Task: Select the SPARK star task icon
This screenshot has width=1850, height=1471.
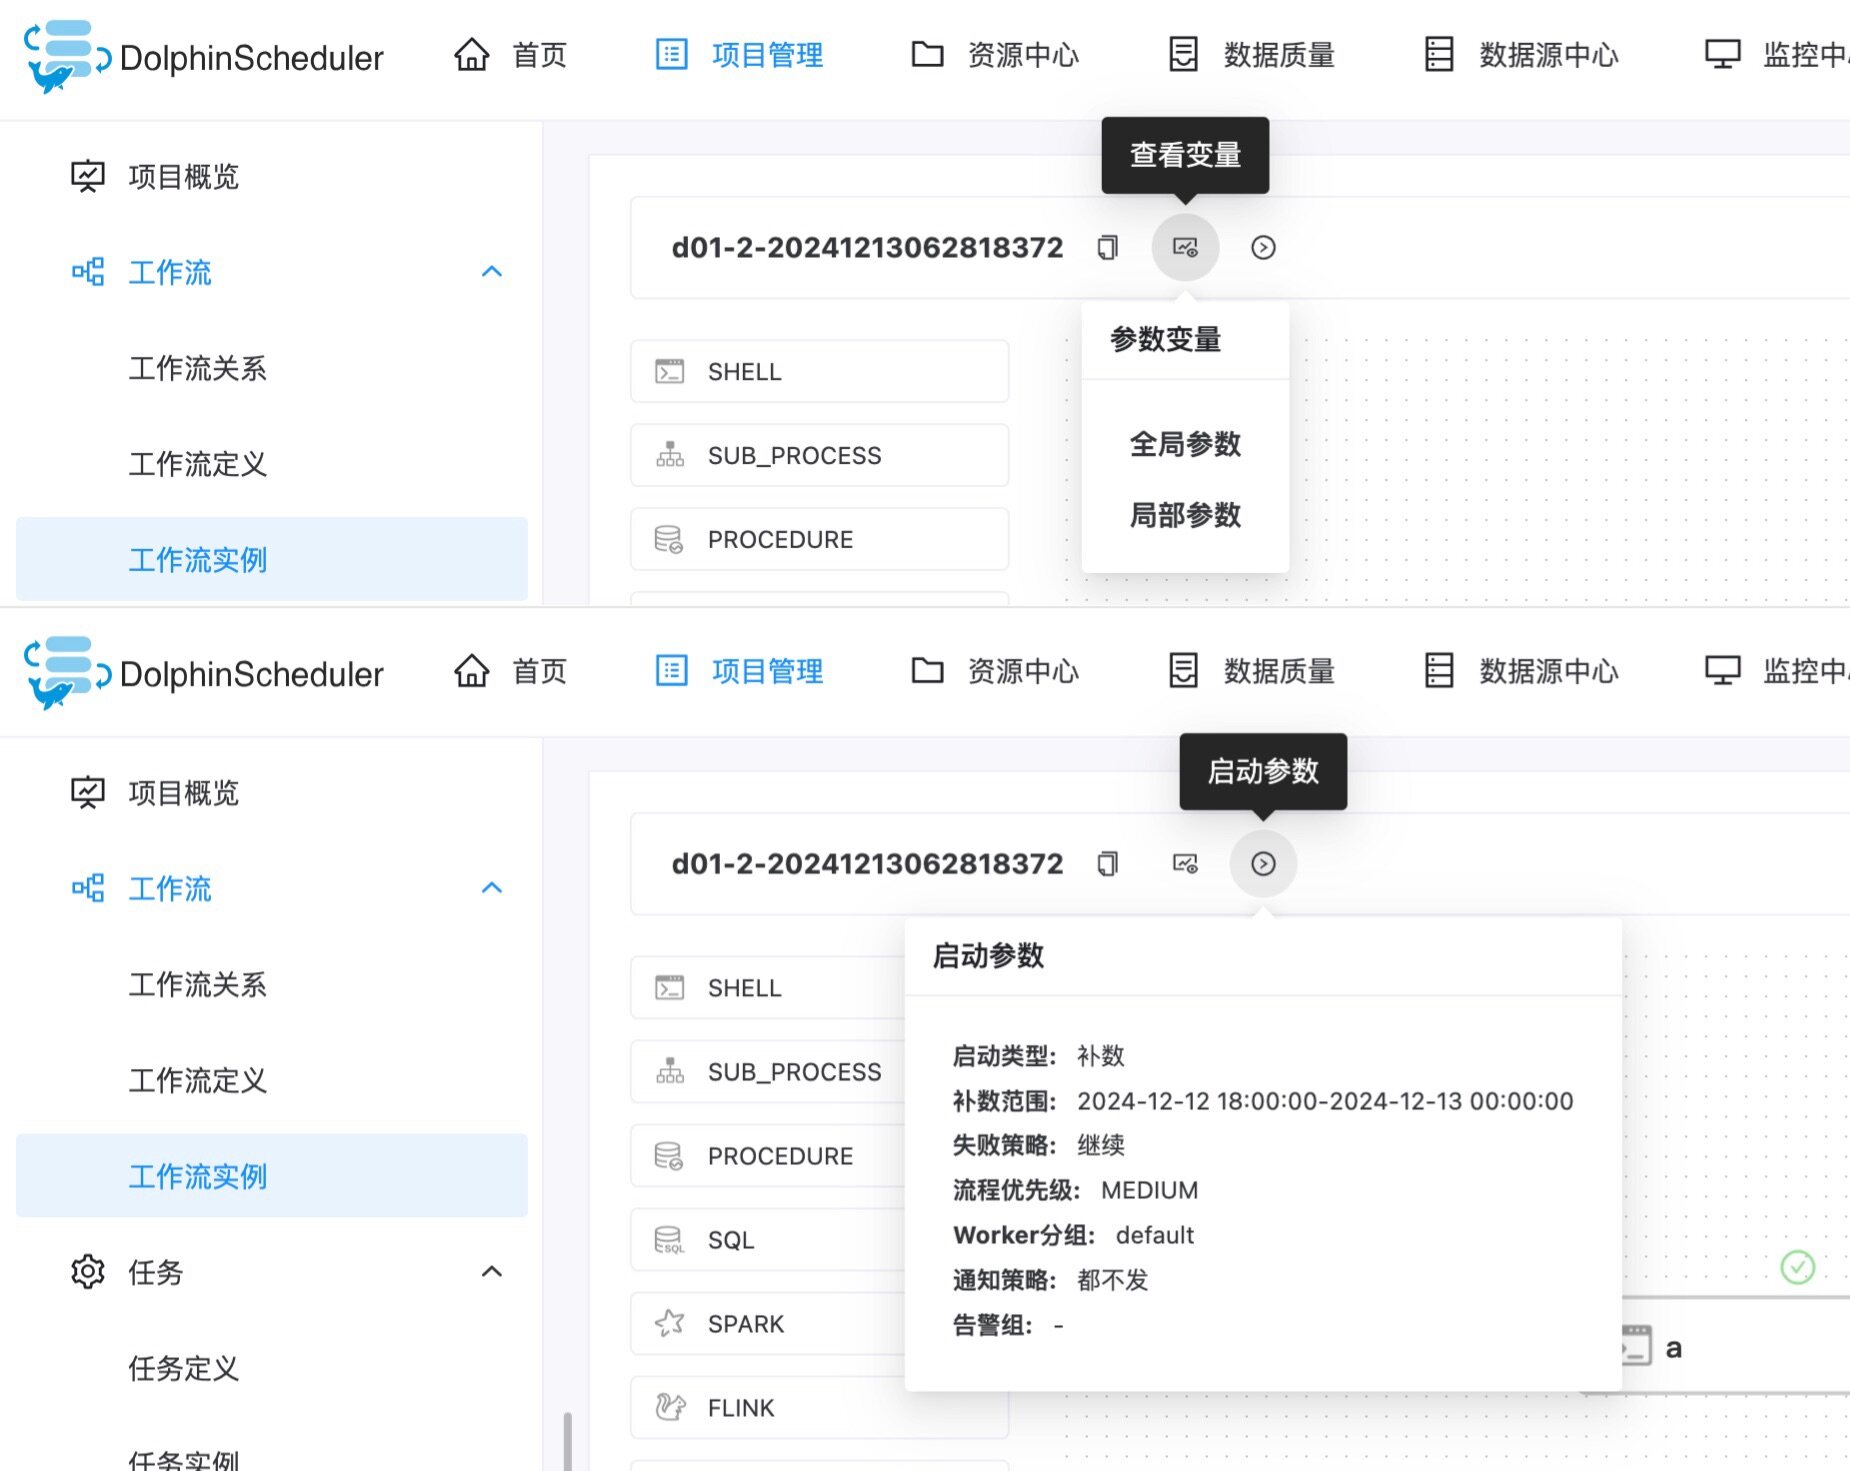Action: pos(669,1323)
